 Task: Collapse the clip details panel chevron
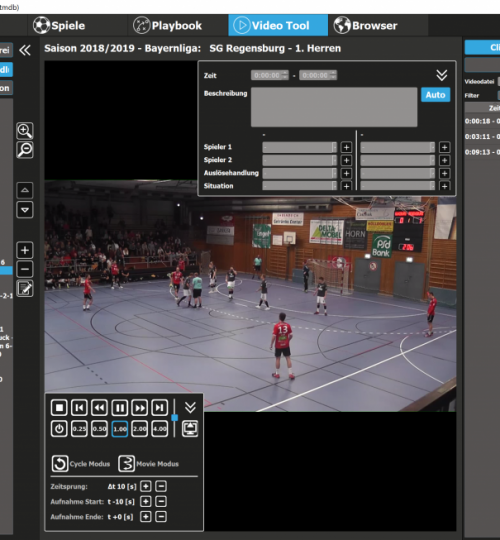pos(442,75)
